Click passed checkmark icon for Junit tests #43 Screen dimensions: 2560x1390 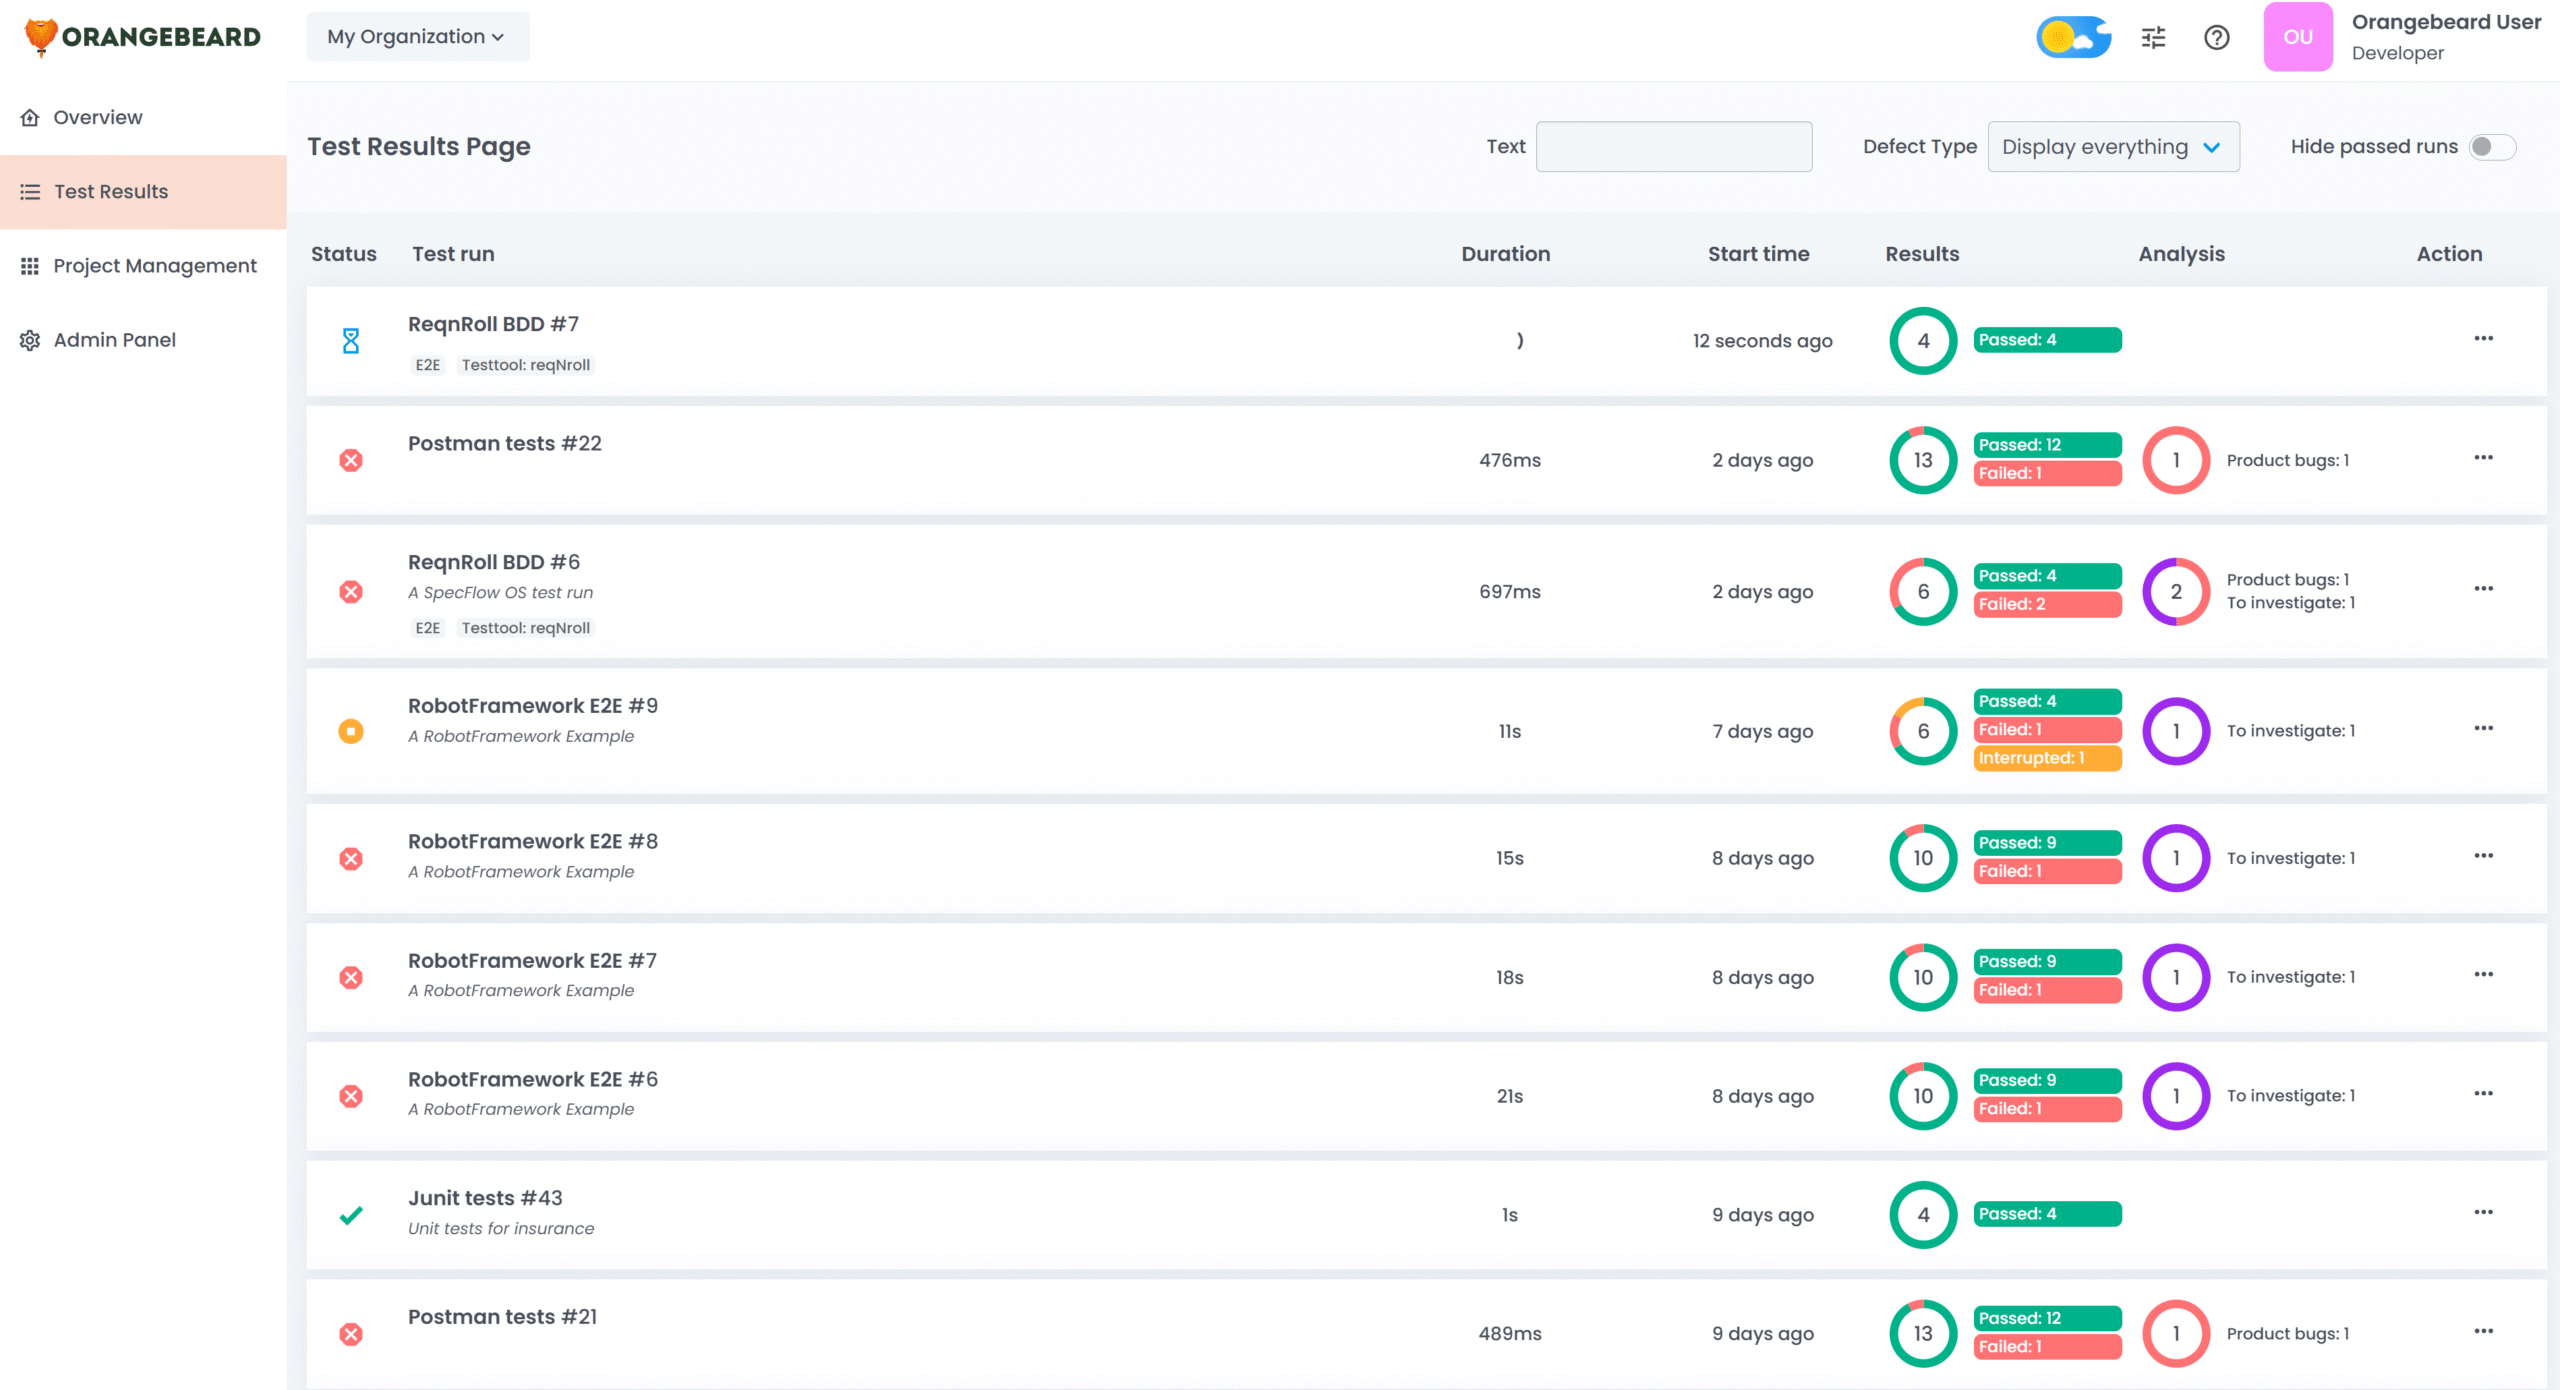[351, 1215]
